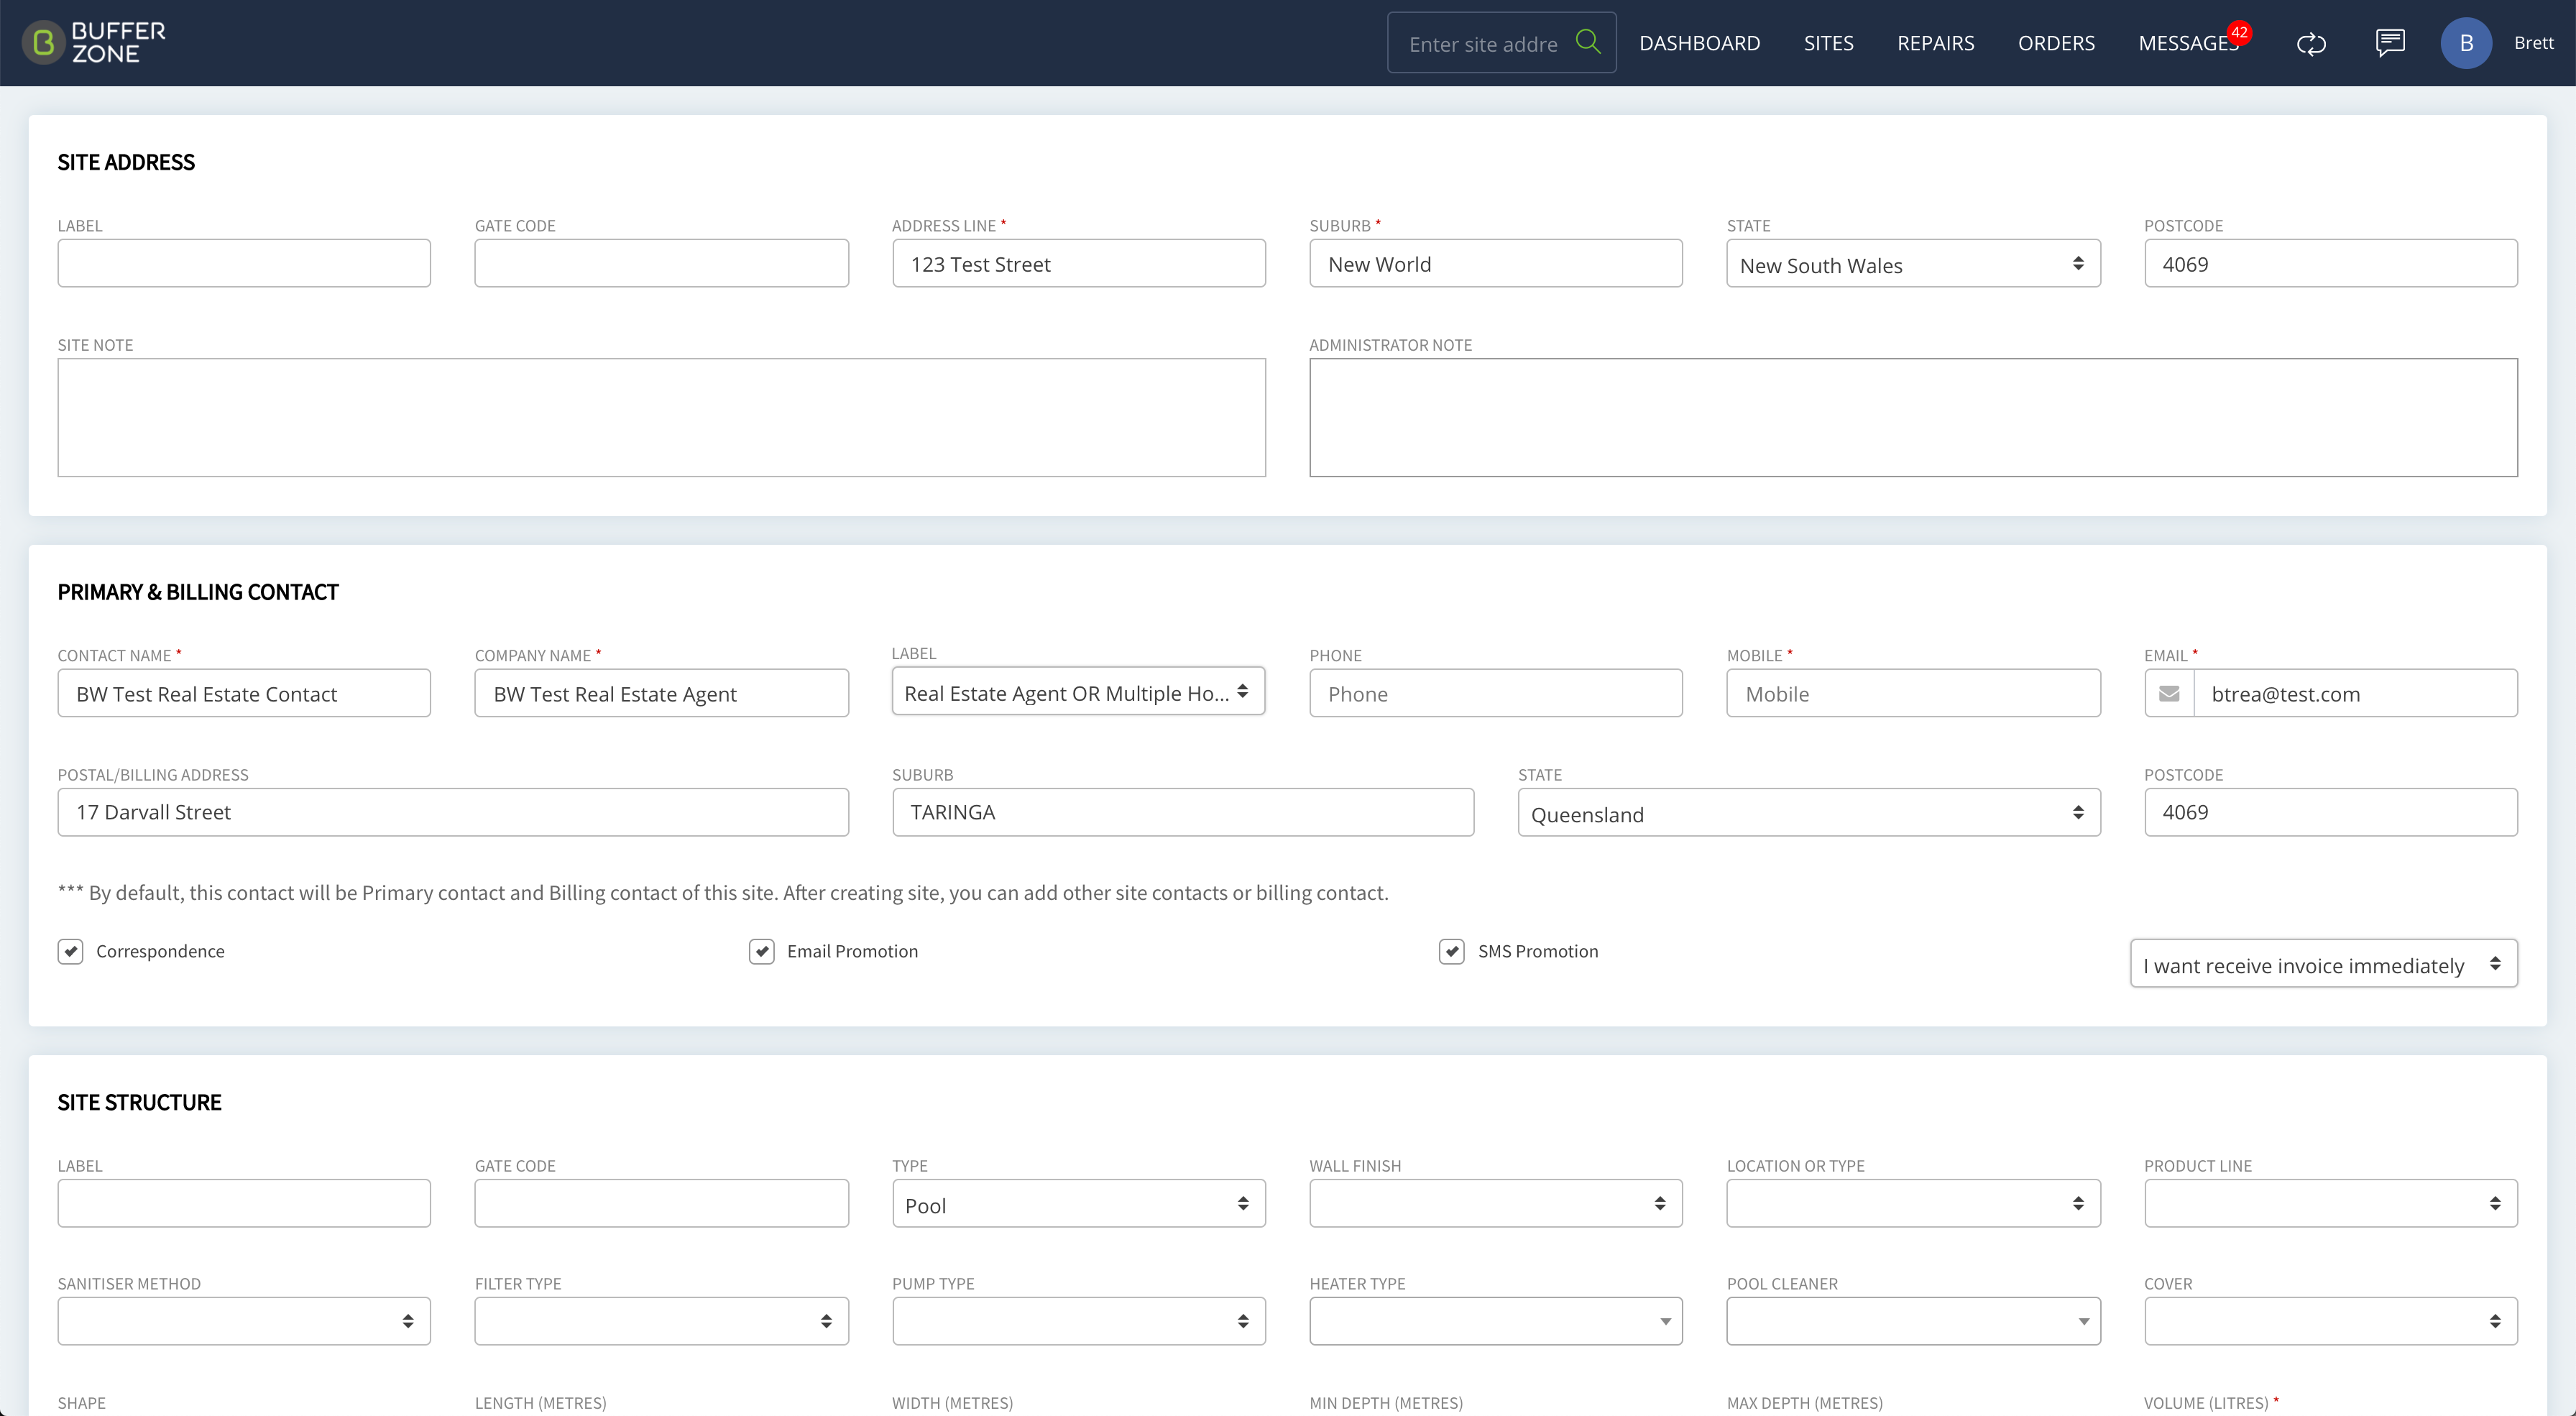
Task: Click the Site Address Postcode field
Action: tap(2331, 263)
